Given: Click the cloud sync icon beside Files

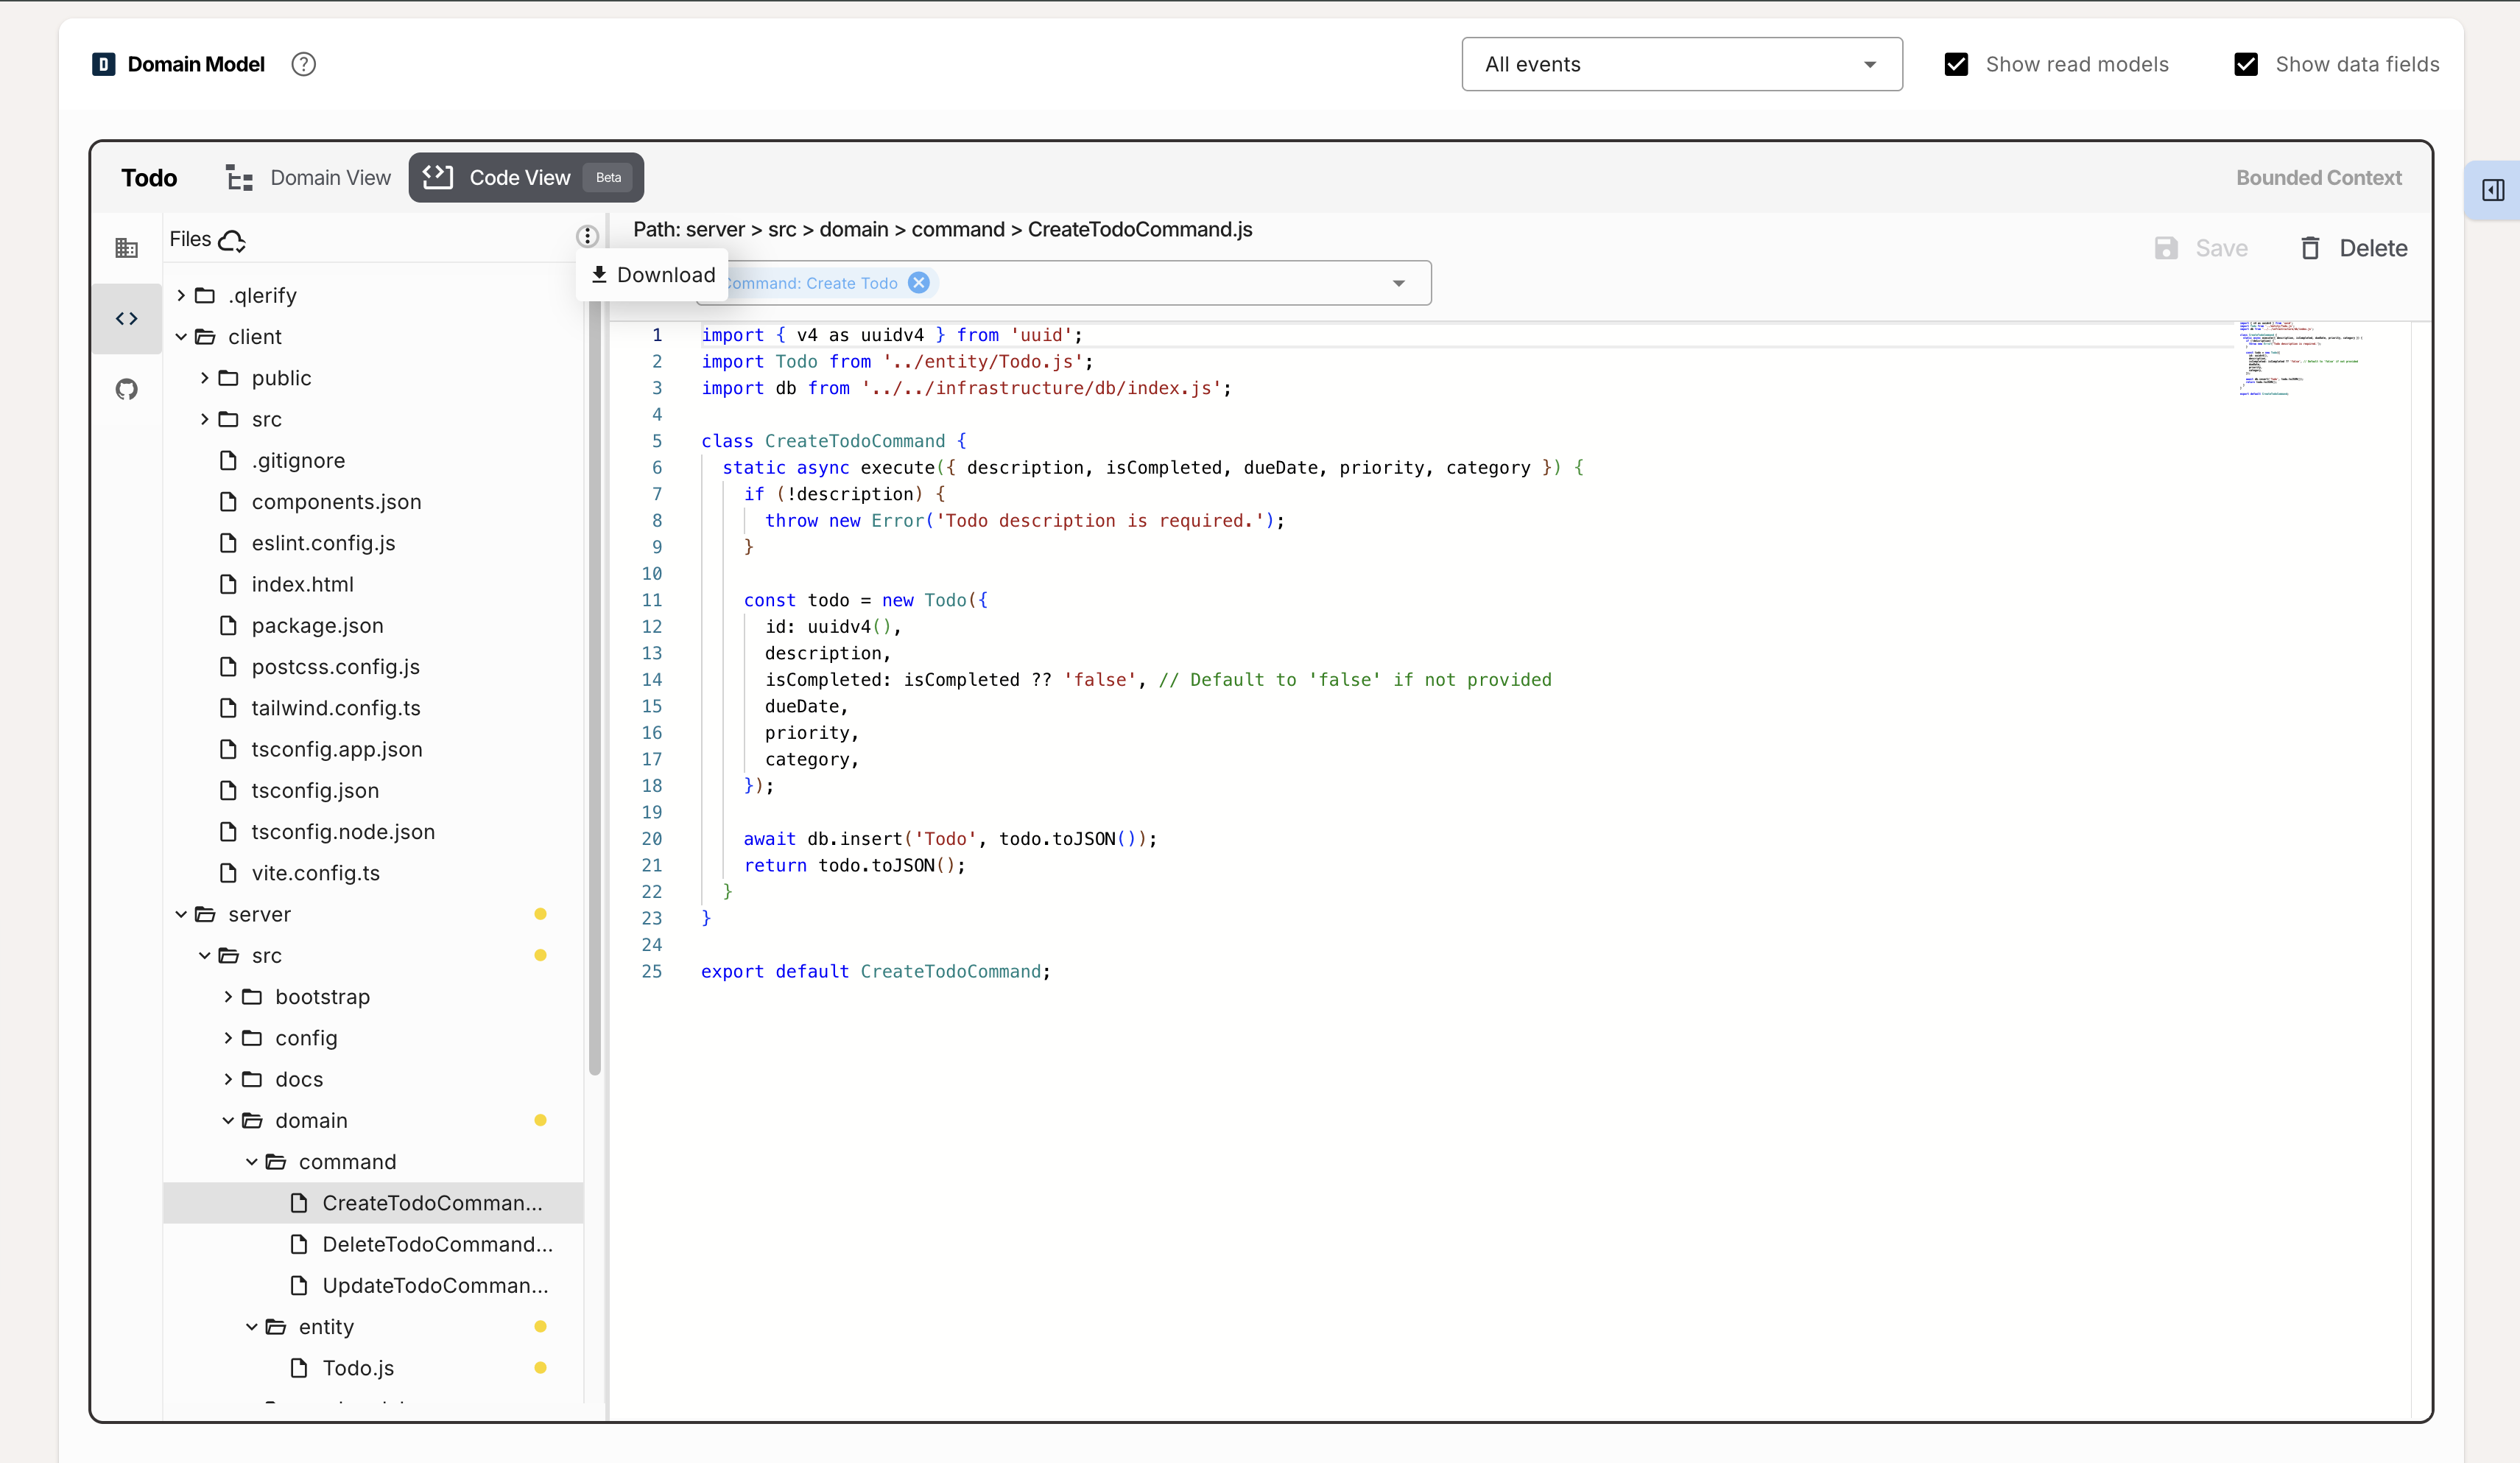Looking at the screenshot, I should [232, 240].
